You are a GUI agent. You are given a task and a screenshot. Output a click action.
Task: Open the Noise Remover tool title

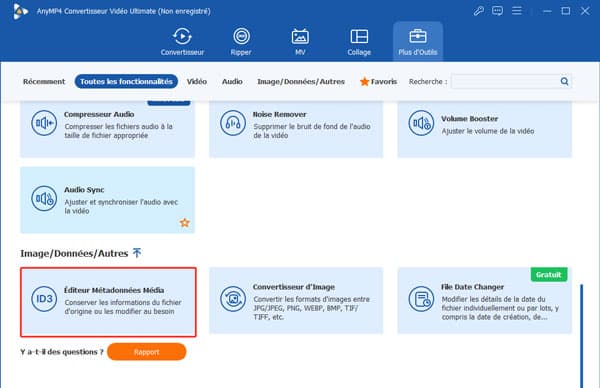[280, 114]
